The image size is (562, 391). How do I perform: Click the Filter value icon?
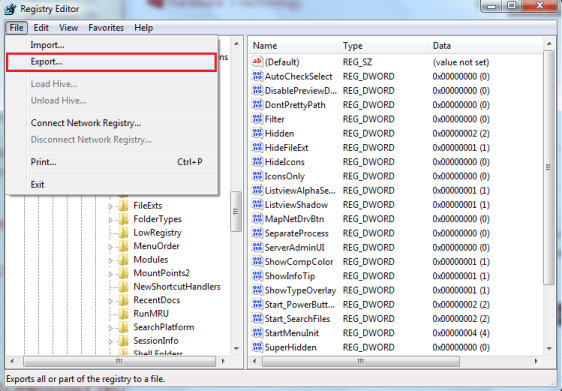click(x=257, y=119)
